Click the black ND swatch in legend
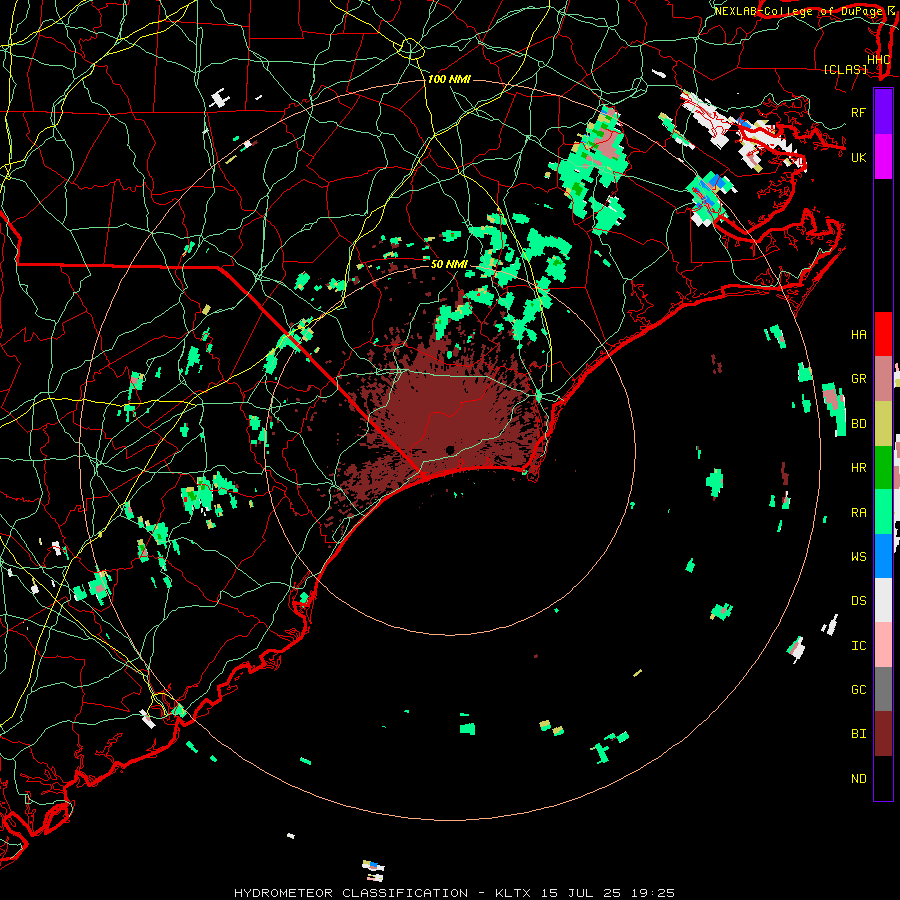 click(883, 778)
